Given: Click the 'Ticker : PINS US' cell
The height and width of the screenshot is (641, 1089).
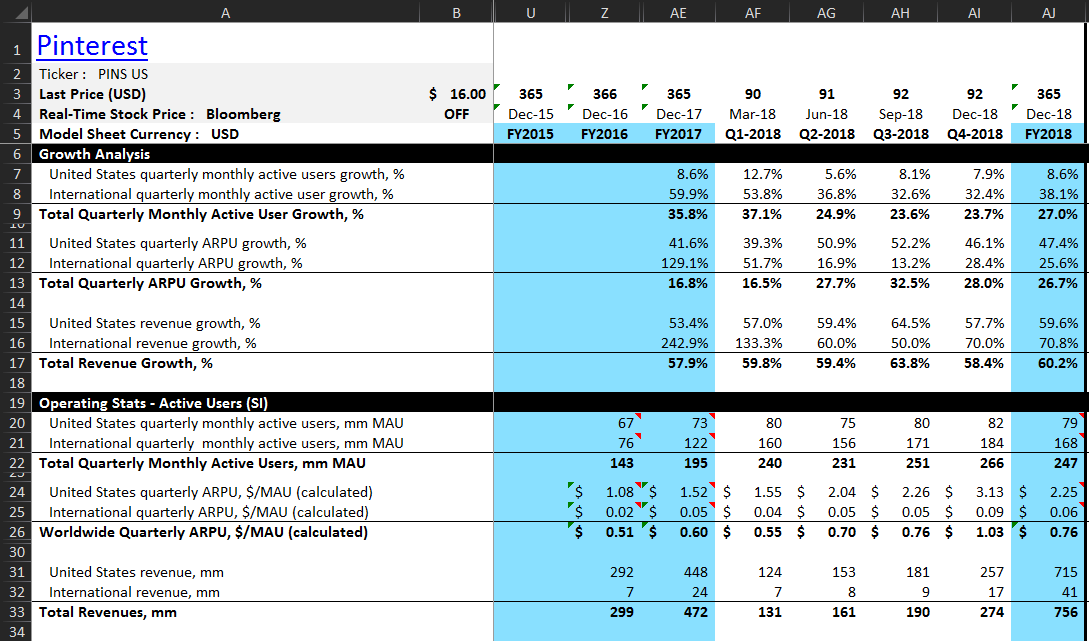Looking at the screenshot, I should pos(225,74).
